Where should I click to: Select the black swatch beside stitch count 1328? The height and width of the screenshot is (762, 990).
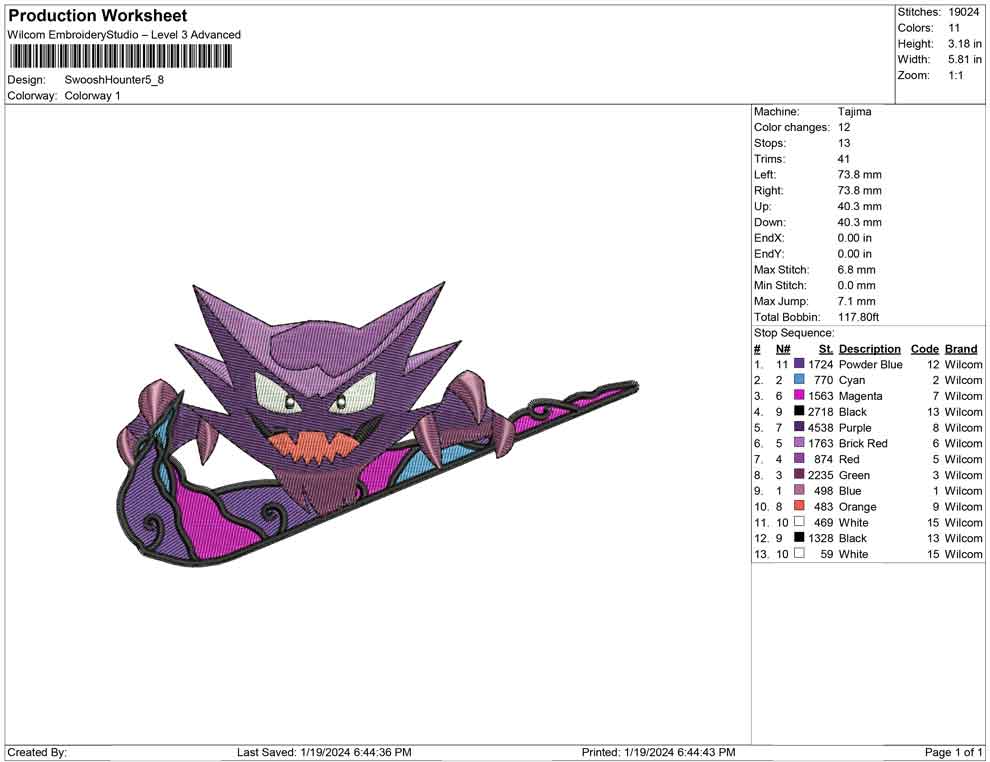pyautogui.click(x=799, y=537)
